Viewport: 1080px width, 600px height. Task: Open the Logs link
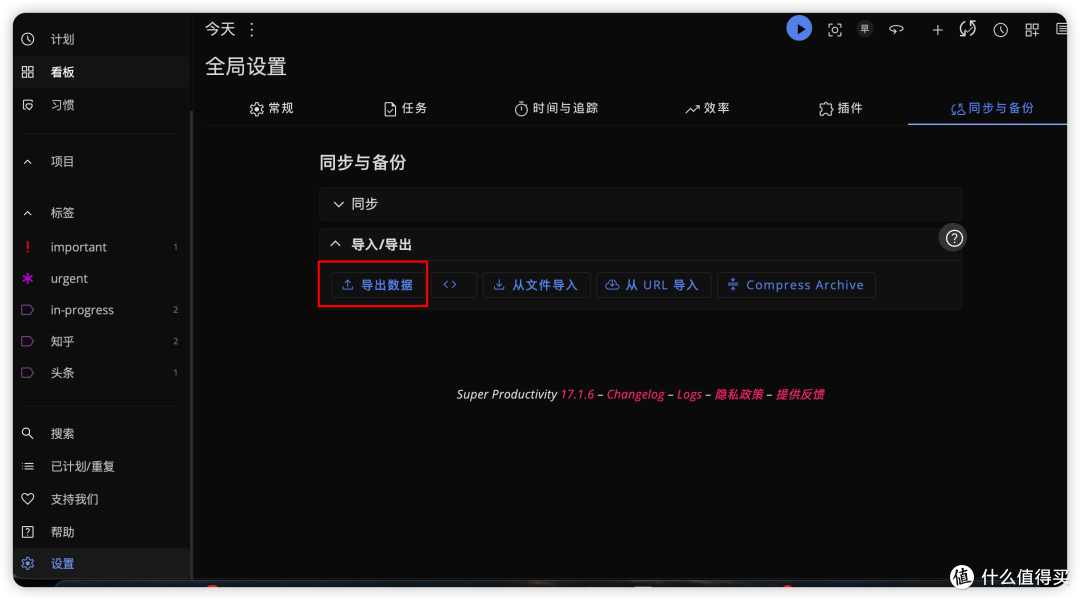click(689, 395)
